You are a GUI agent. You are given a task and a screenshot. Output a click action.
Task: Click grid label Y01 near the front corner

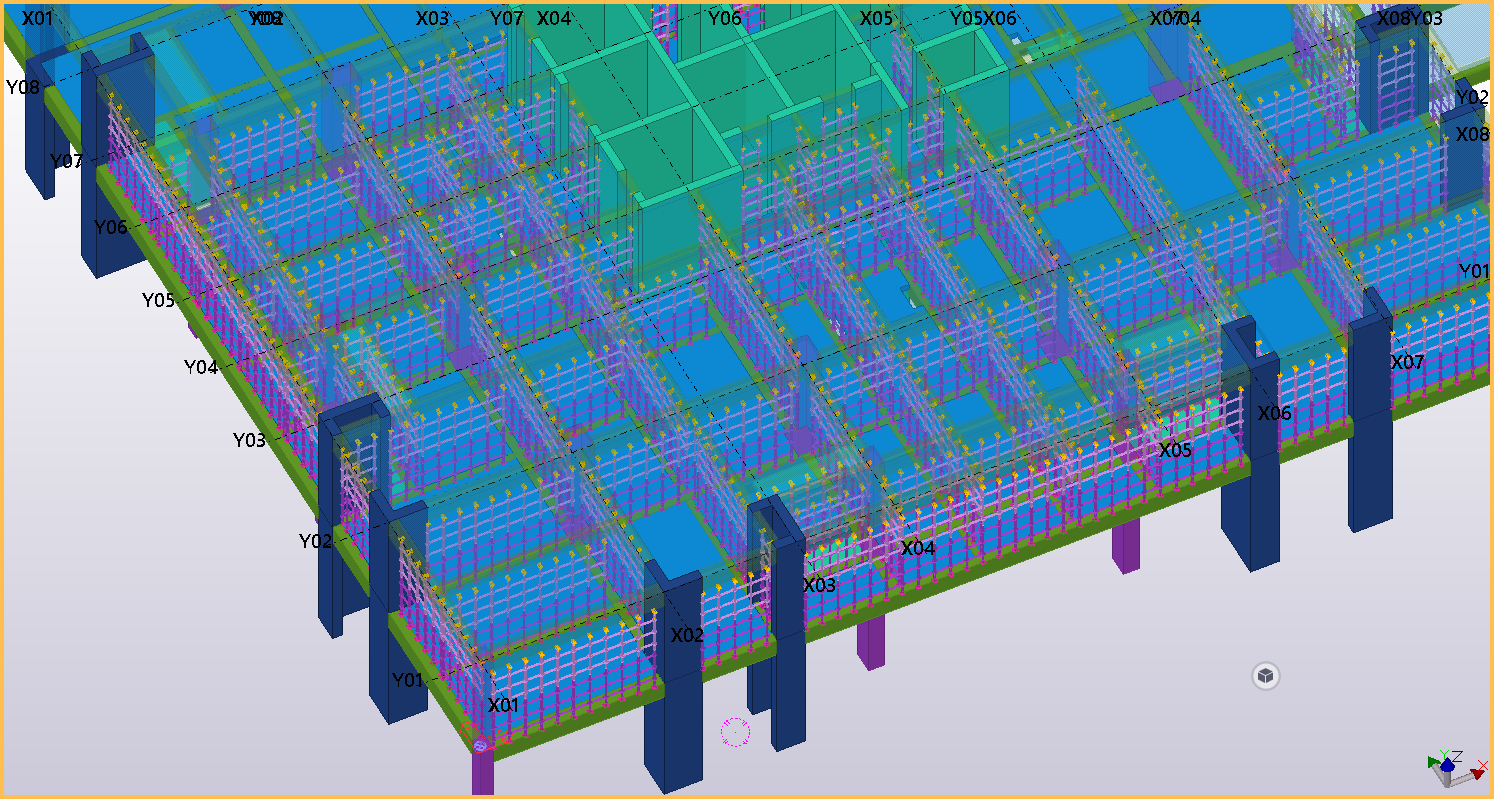pyautogui.click(x=408, y=680)
